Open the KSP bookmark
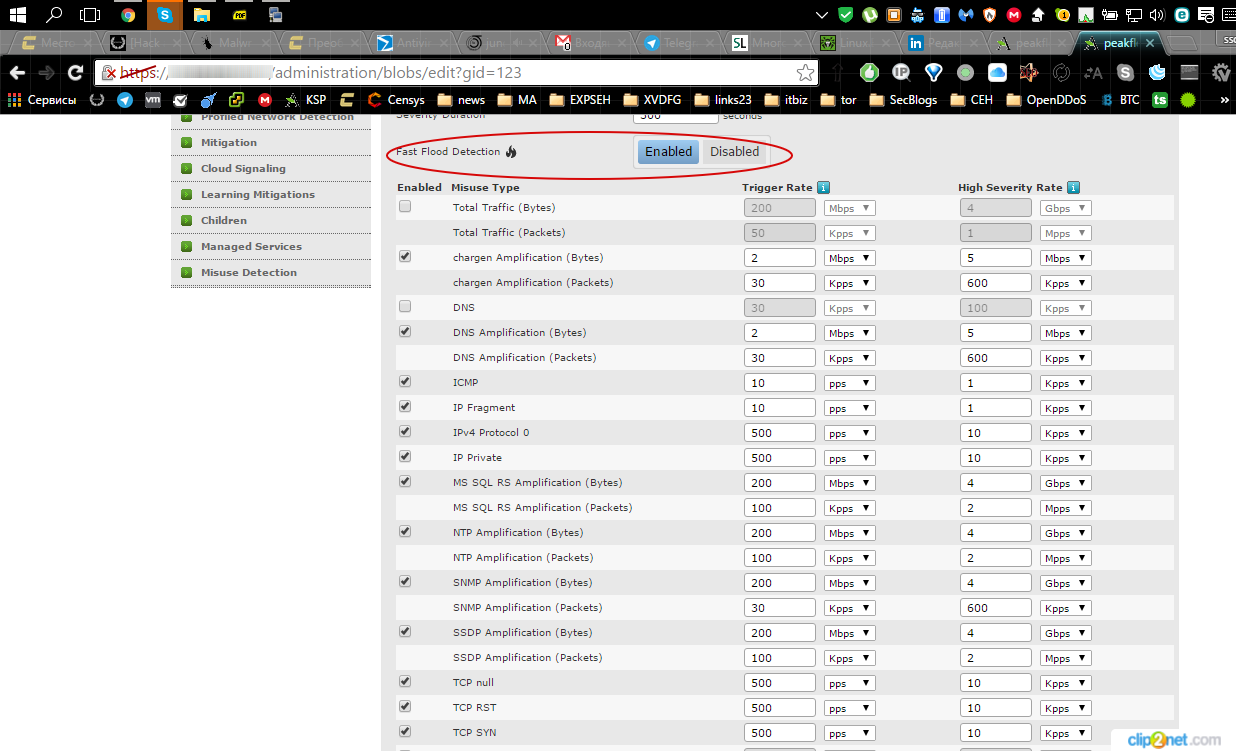Screen dimensions: 1236x751 [x=305, y=100]
